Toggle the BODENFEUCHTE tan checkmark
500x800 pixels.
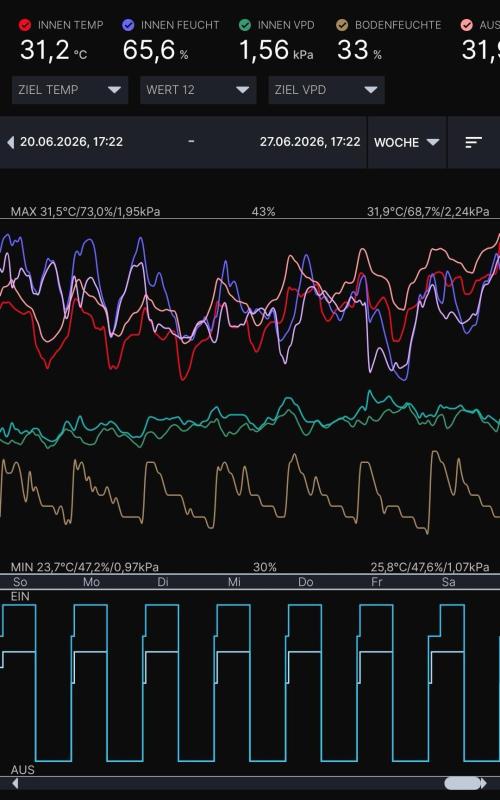pos(342,24)
